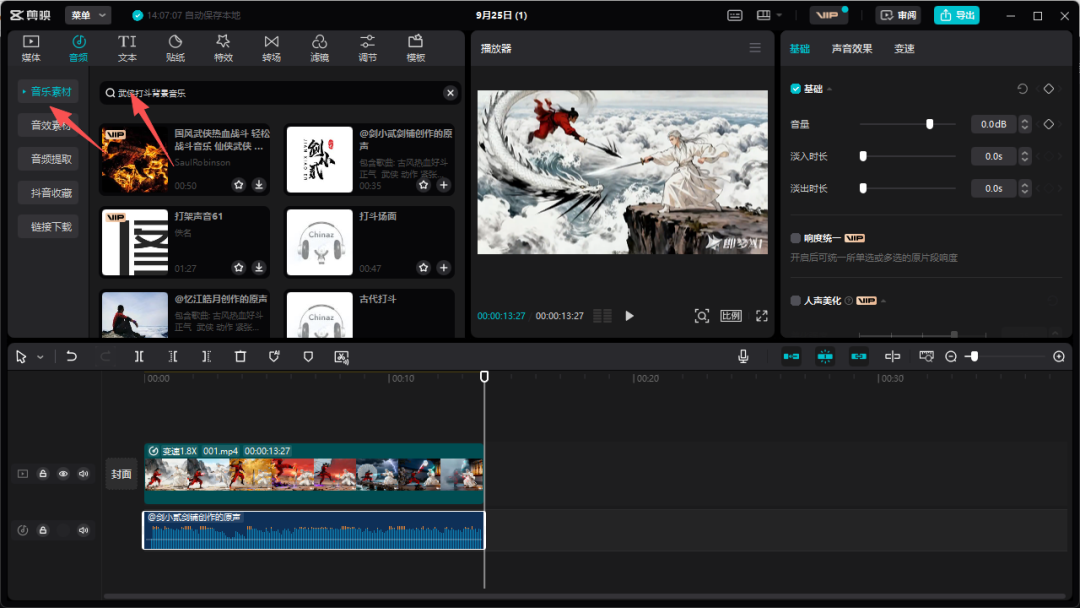Click the 导出 export button
Viewport: 1080px width, 608px height.
(x=956, y=15)
